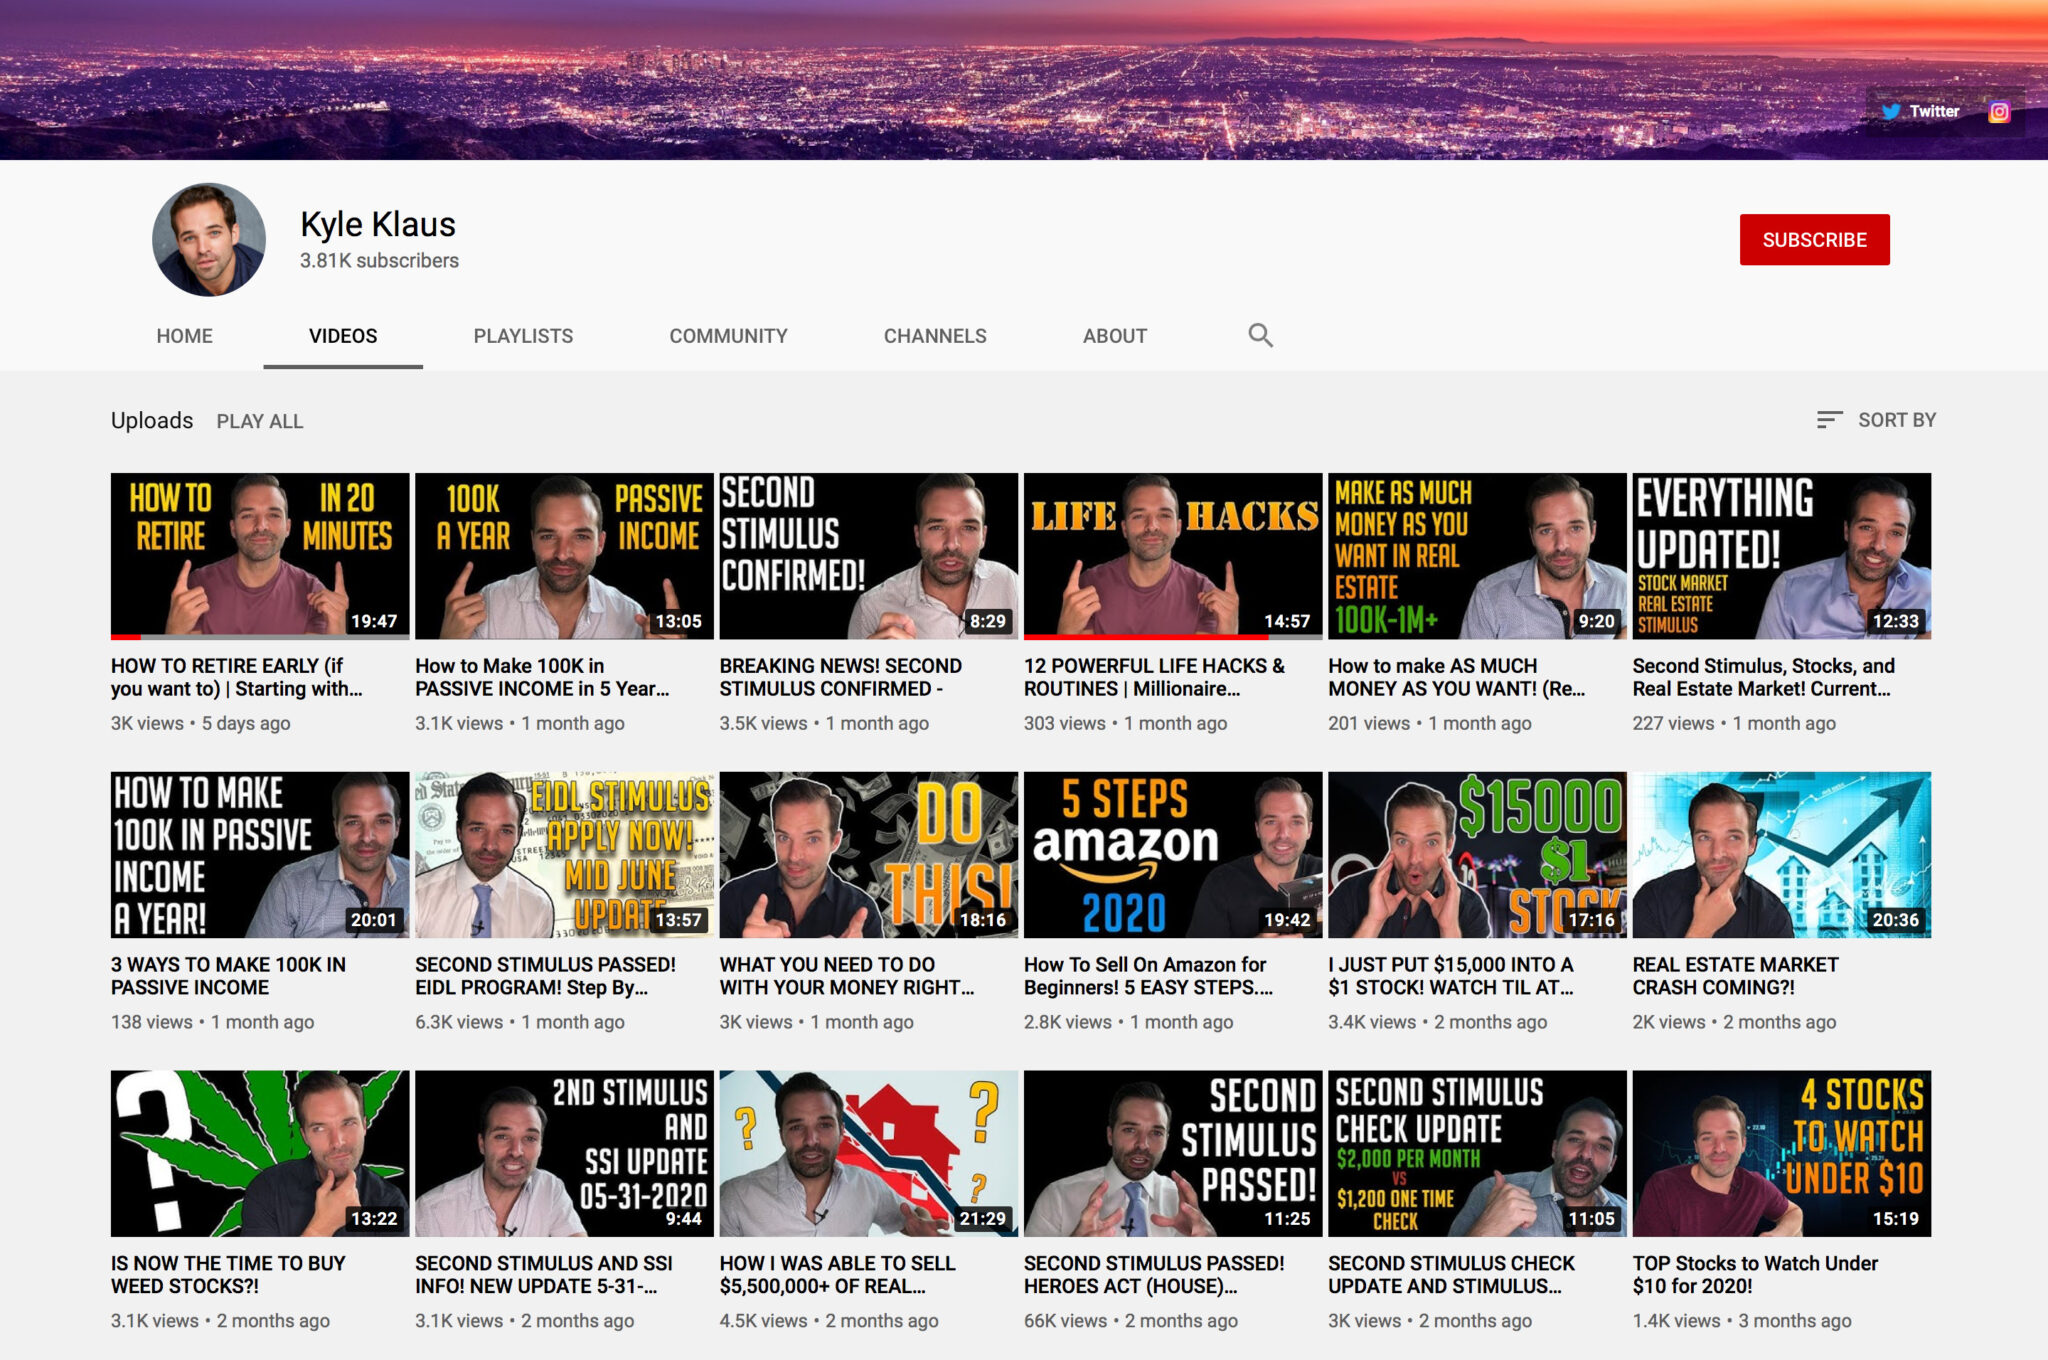Open the Instagram icon on the banner
Image resolution: width=2048 pixels, height=1360 pixels.
pos(1996,112)
